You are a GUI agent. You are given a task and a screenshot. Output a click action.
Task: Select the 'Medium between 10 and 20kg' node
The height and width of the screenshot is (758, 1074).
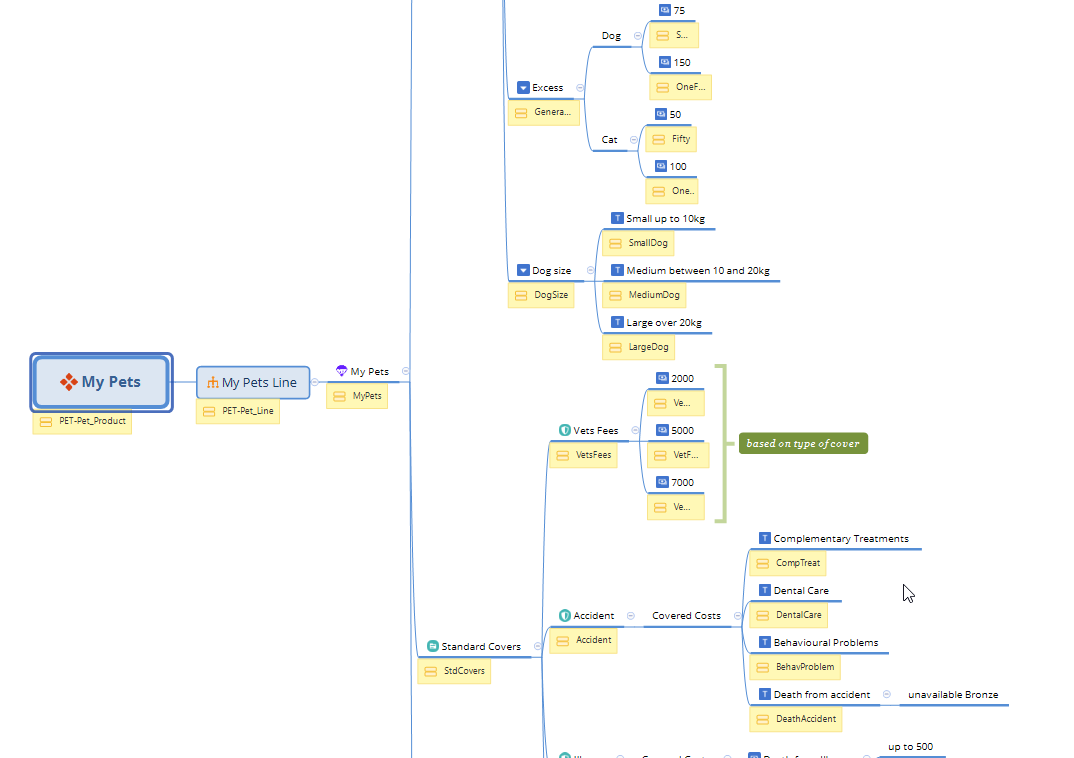[697, 271]
